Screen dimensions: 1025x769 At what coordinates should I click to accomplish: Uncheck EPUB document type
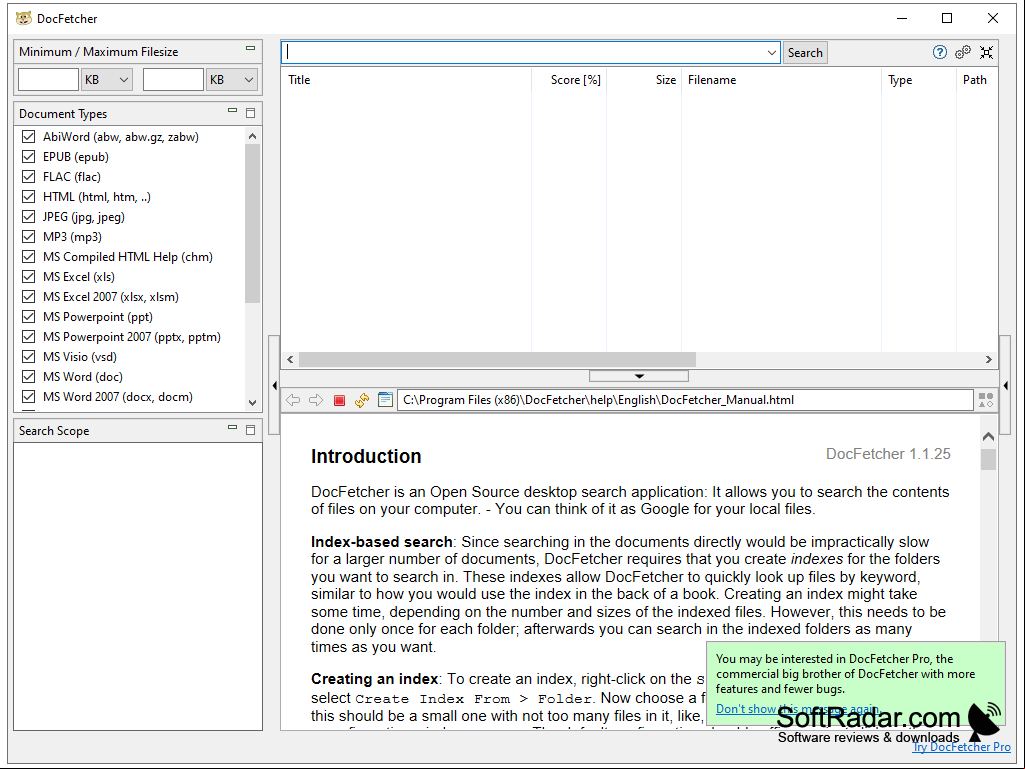(28, 157)
